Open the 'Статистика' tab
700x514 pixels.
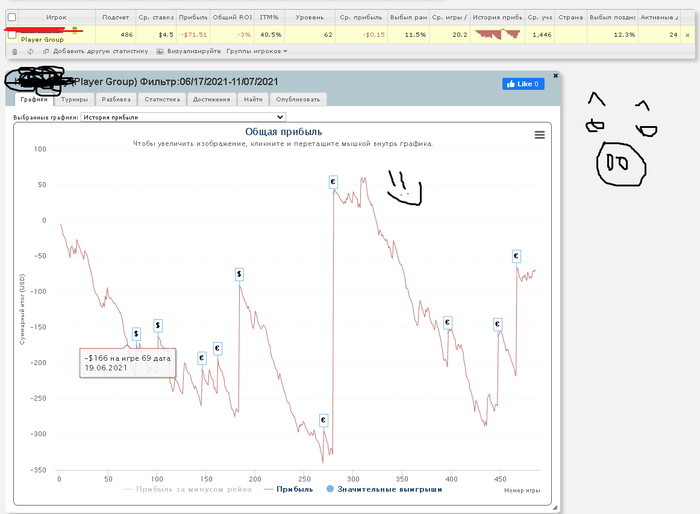click(x=162, y=99)
